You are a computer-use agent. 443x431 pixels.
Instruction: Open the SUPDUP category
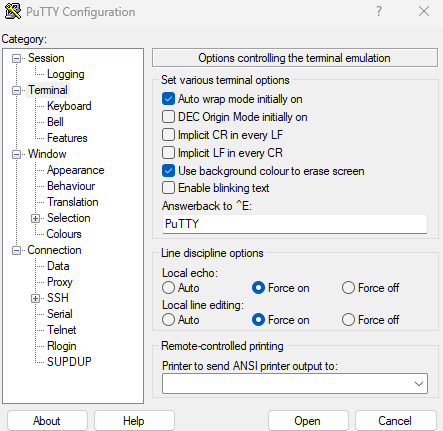pos(69,362)
